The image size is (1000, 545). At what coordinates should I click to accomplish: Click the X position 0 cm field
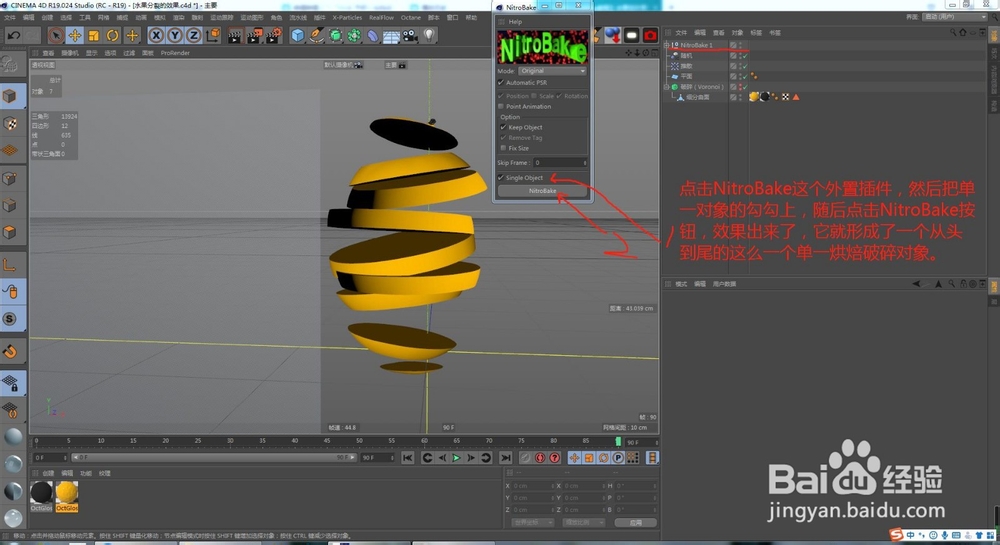(x=531, y=486)
